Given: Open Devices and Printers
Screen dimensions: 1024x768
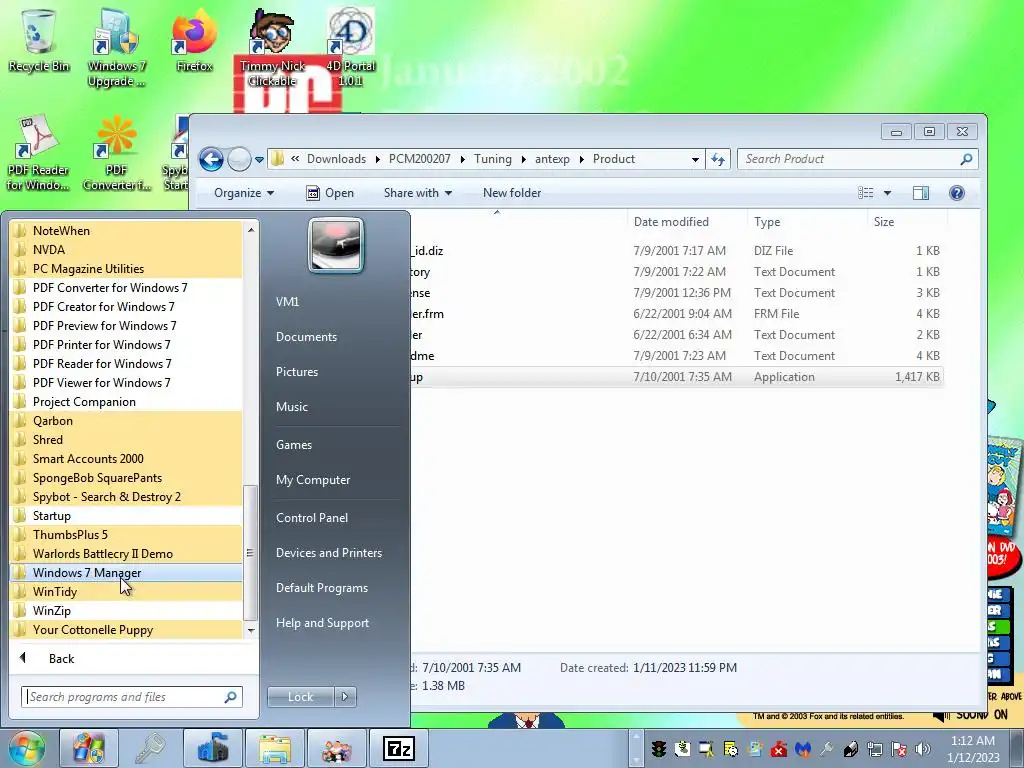Looking at the screenshot, I should point(328,553).
